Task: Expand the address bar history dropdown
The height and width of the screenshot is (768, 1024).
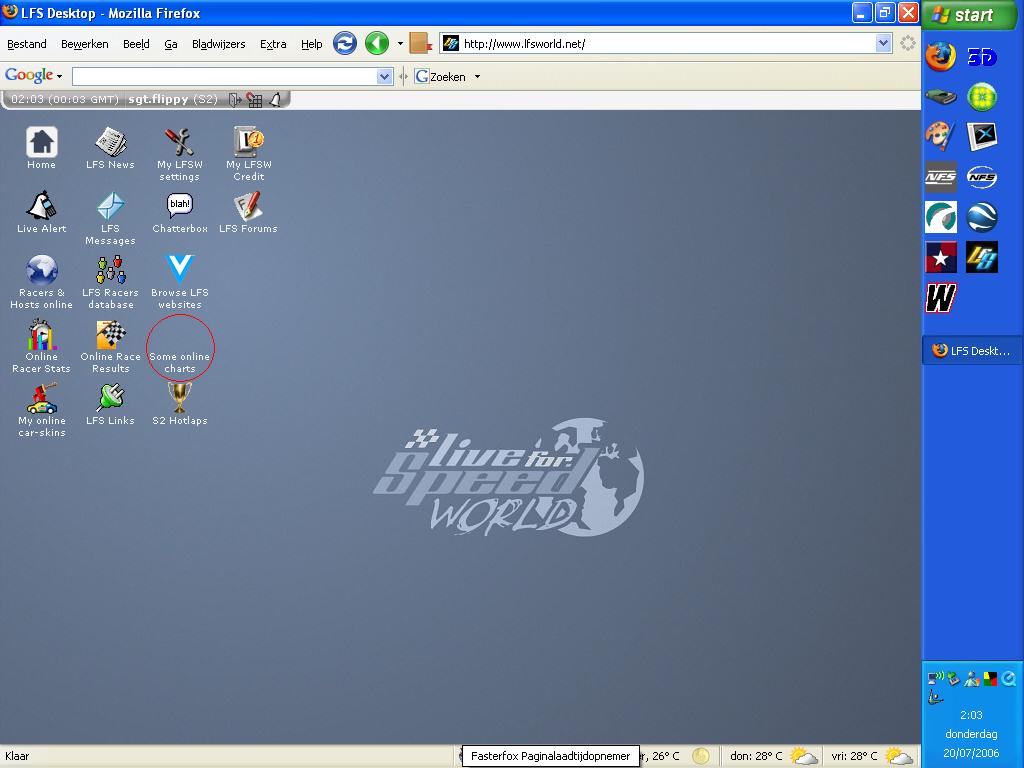Action: [x=883, y=44]
